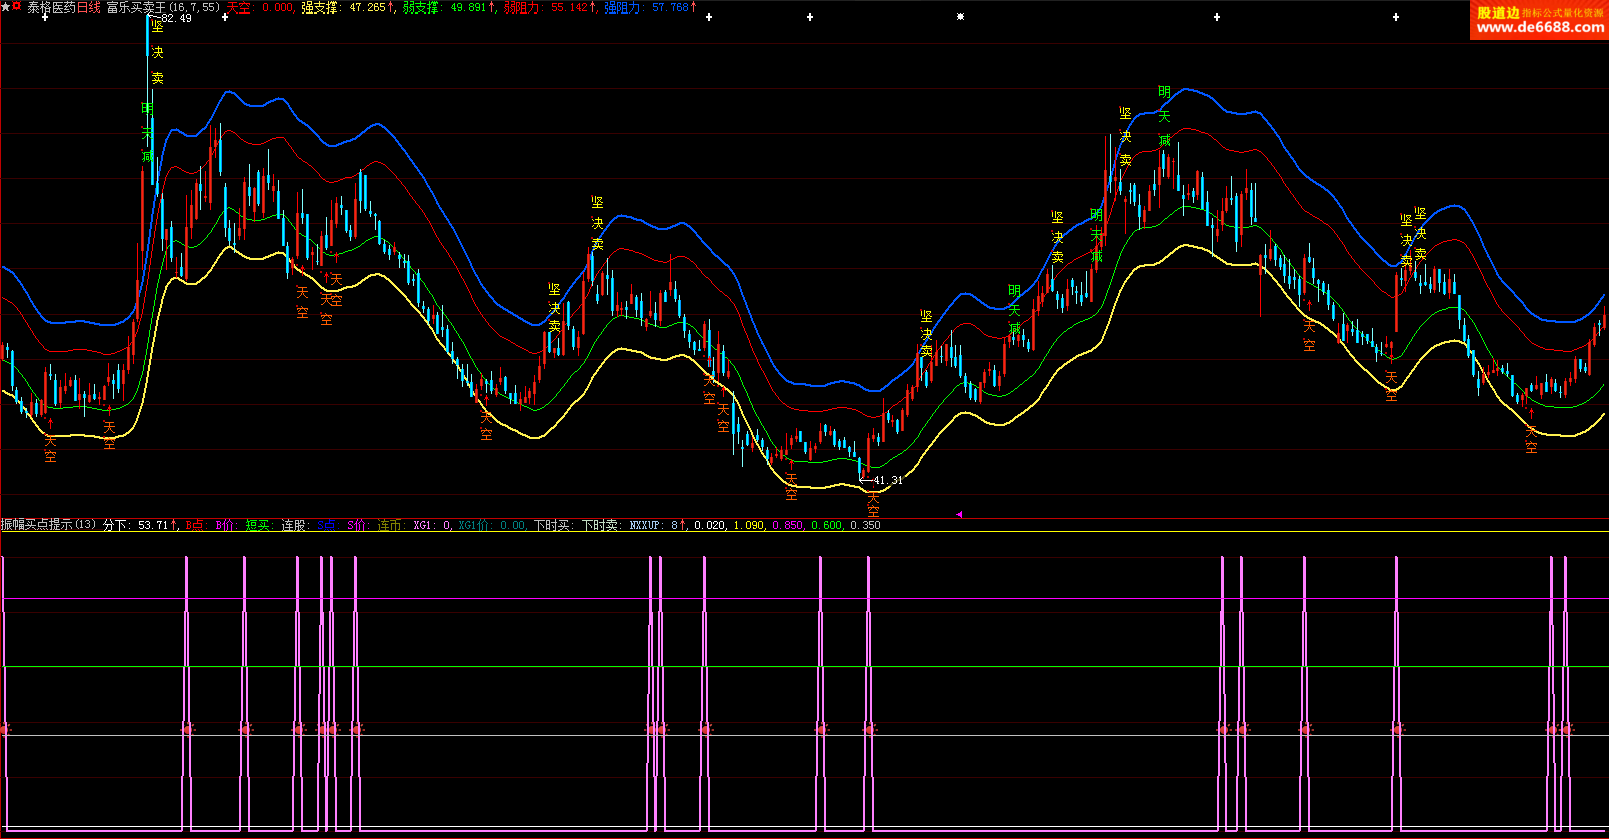Image resolution: width=1609 pixels, height=839 pixels.
Task: Open the 富乐买卖王 indicator parameters
Action: 136,7
